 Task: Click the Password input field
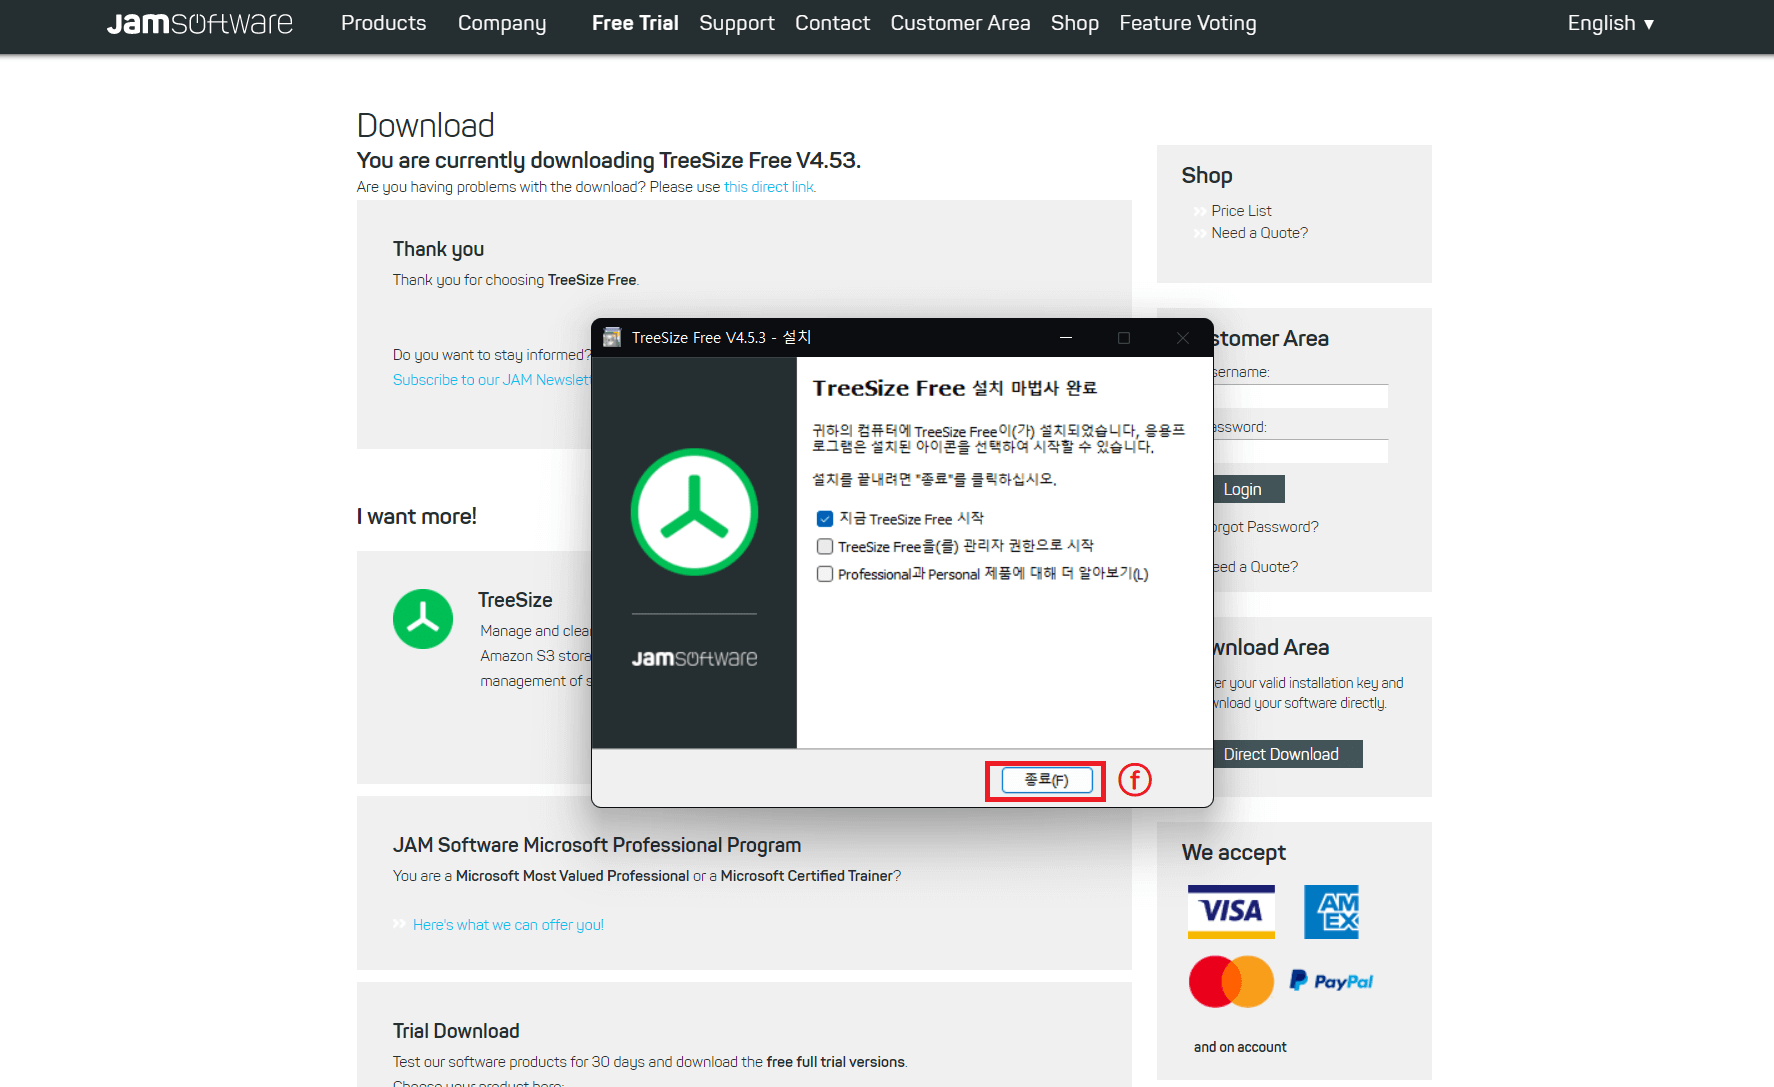pos(1300,451)
